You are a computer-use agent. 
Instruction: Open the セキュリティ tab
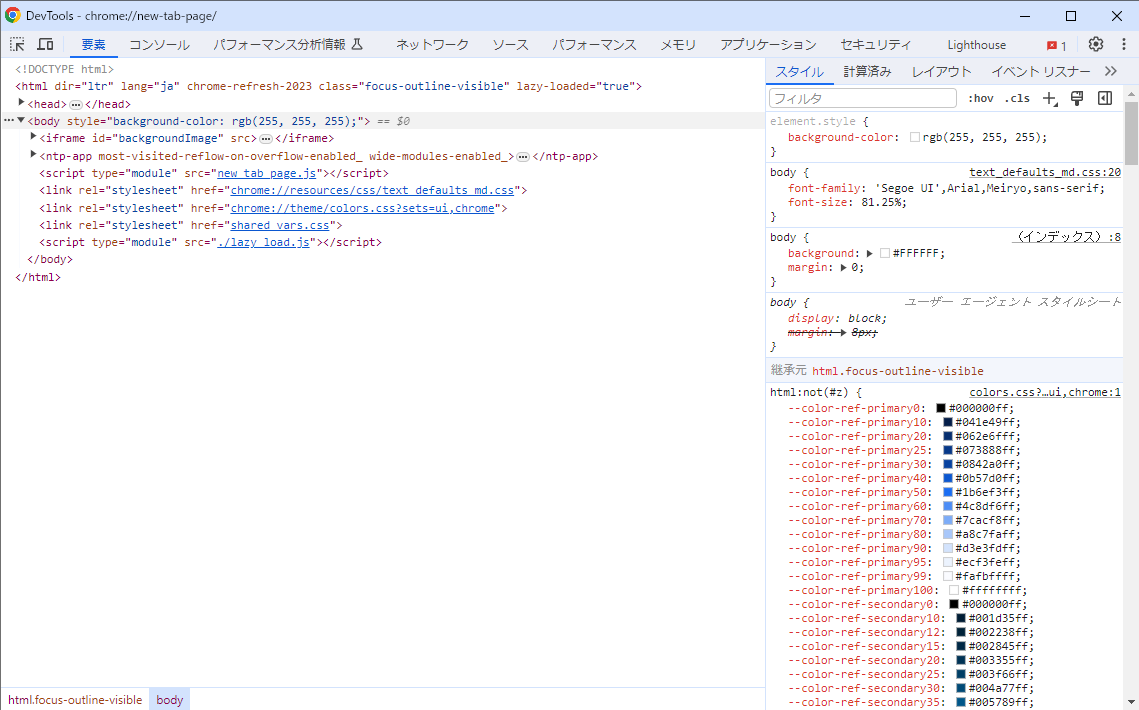(875, 44)
